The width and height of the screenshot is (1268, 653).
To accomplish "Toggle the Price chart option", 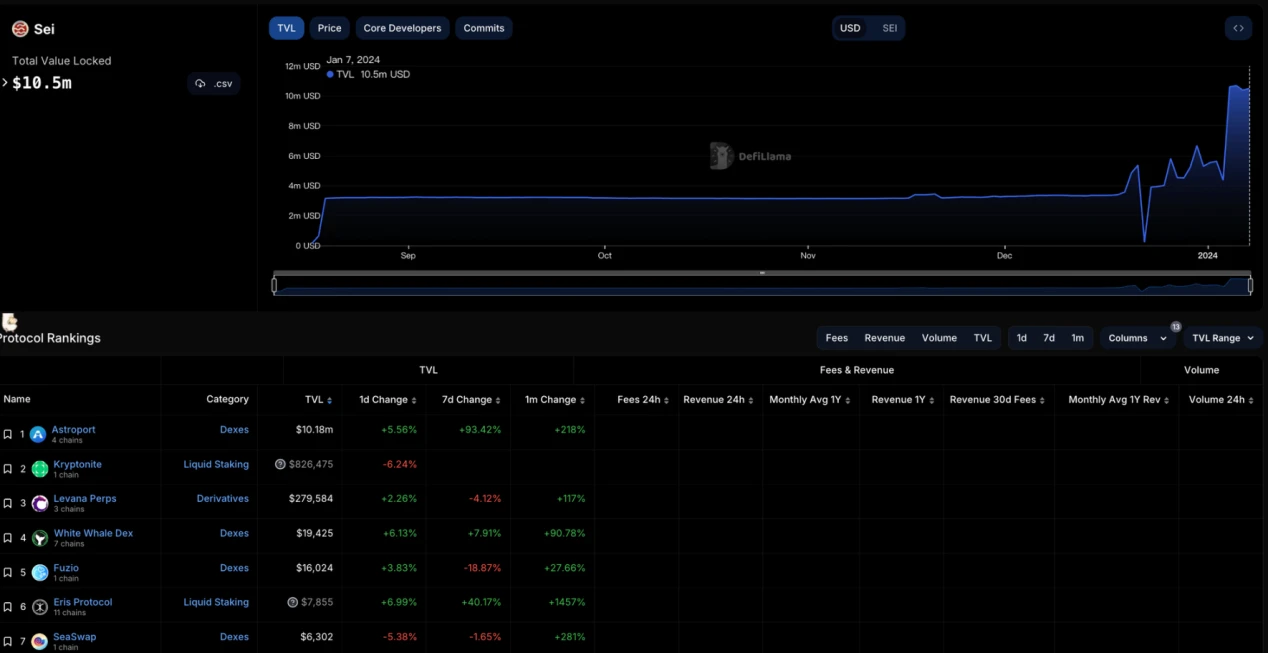I will coord(329,28).
